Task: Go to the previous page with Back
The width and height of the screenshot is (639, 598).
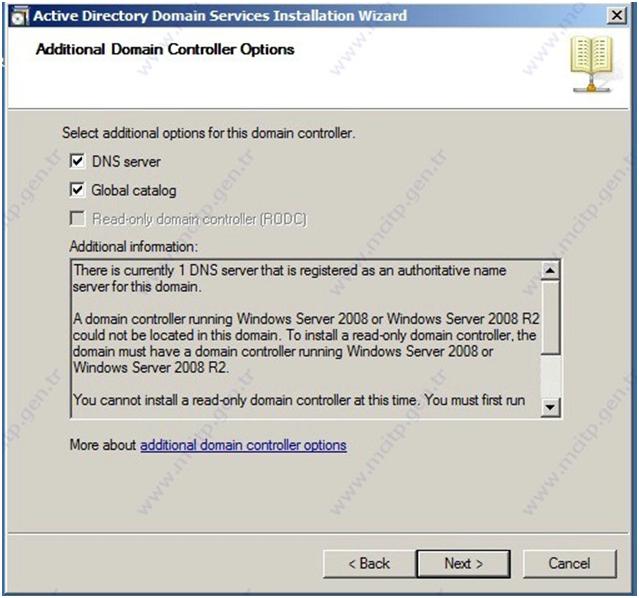Action: (369, 563)
